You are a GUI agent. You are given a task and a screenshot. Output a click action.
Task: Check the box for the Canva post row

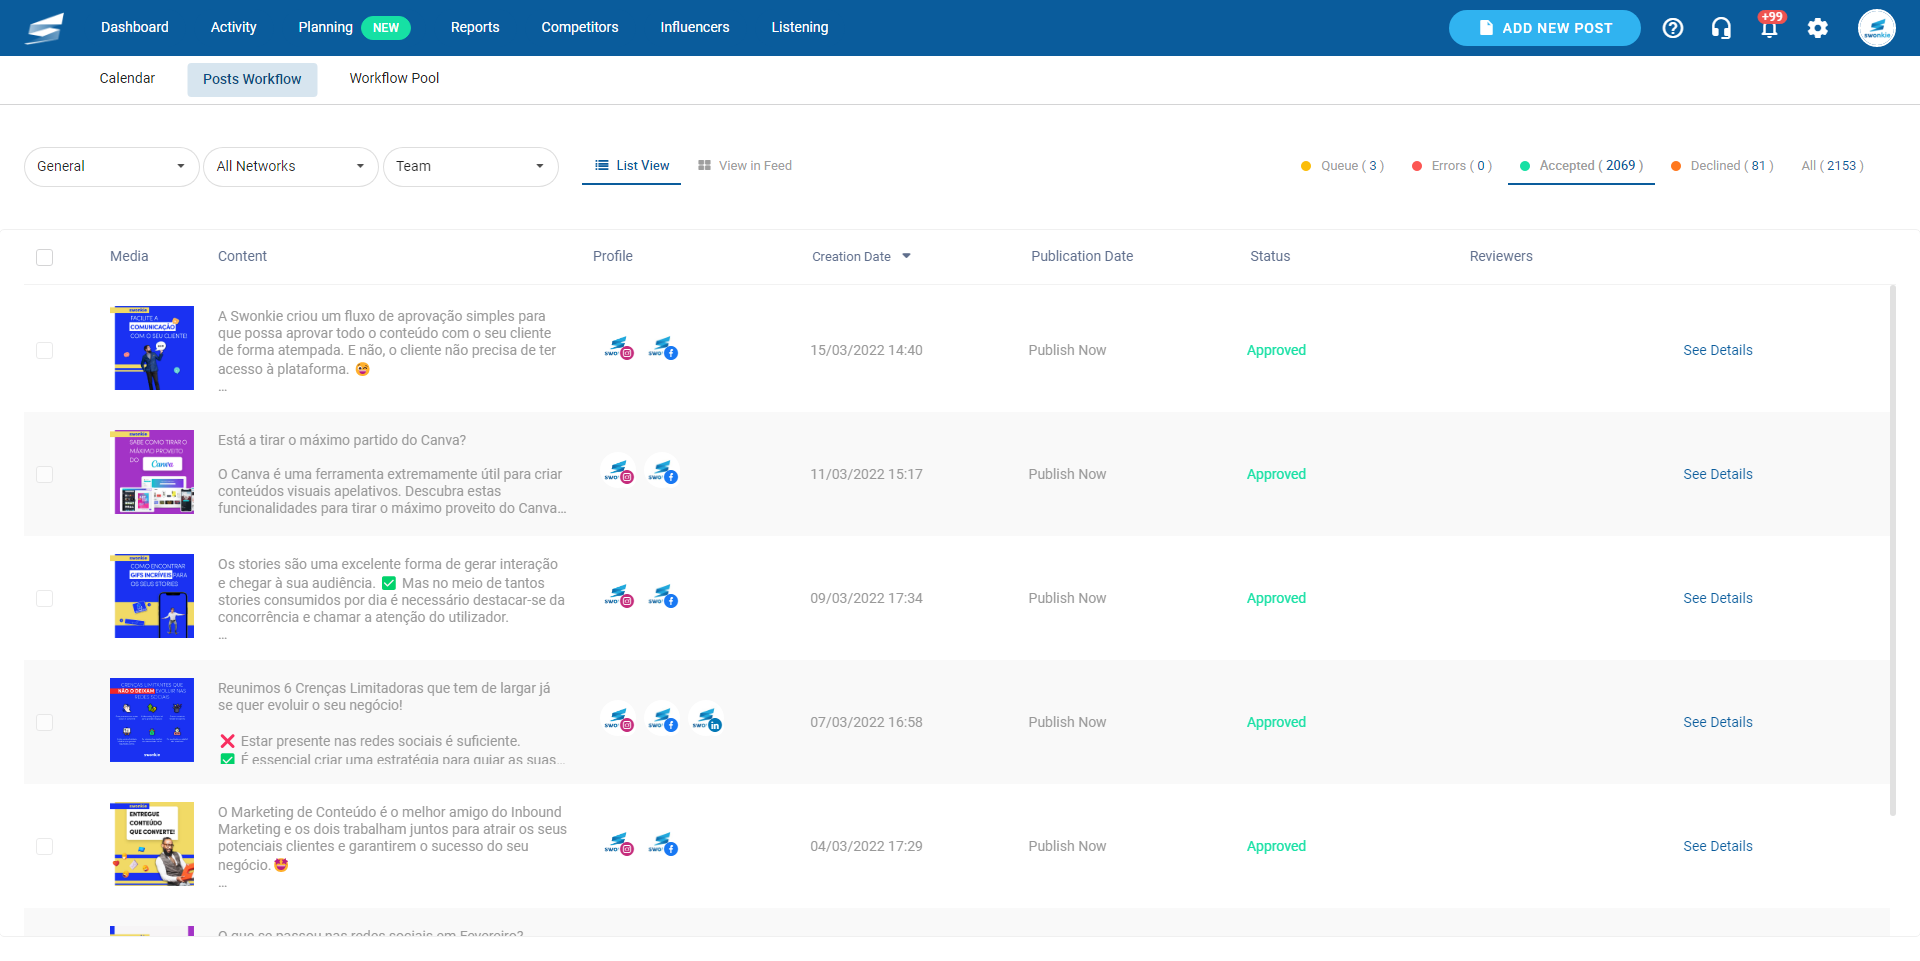[44, 475]
